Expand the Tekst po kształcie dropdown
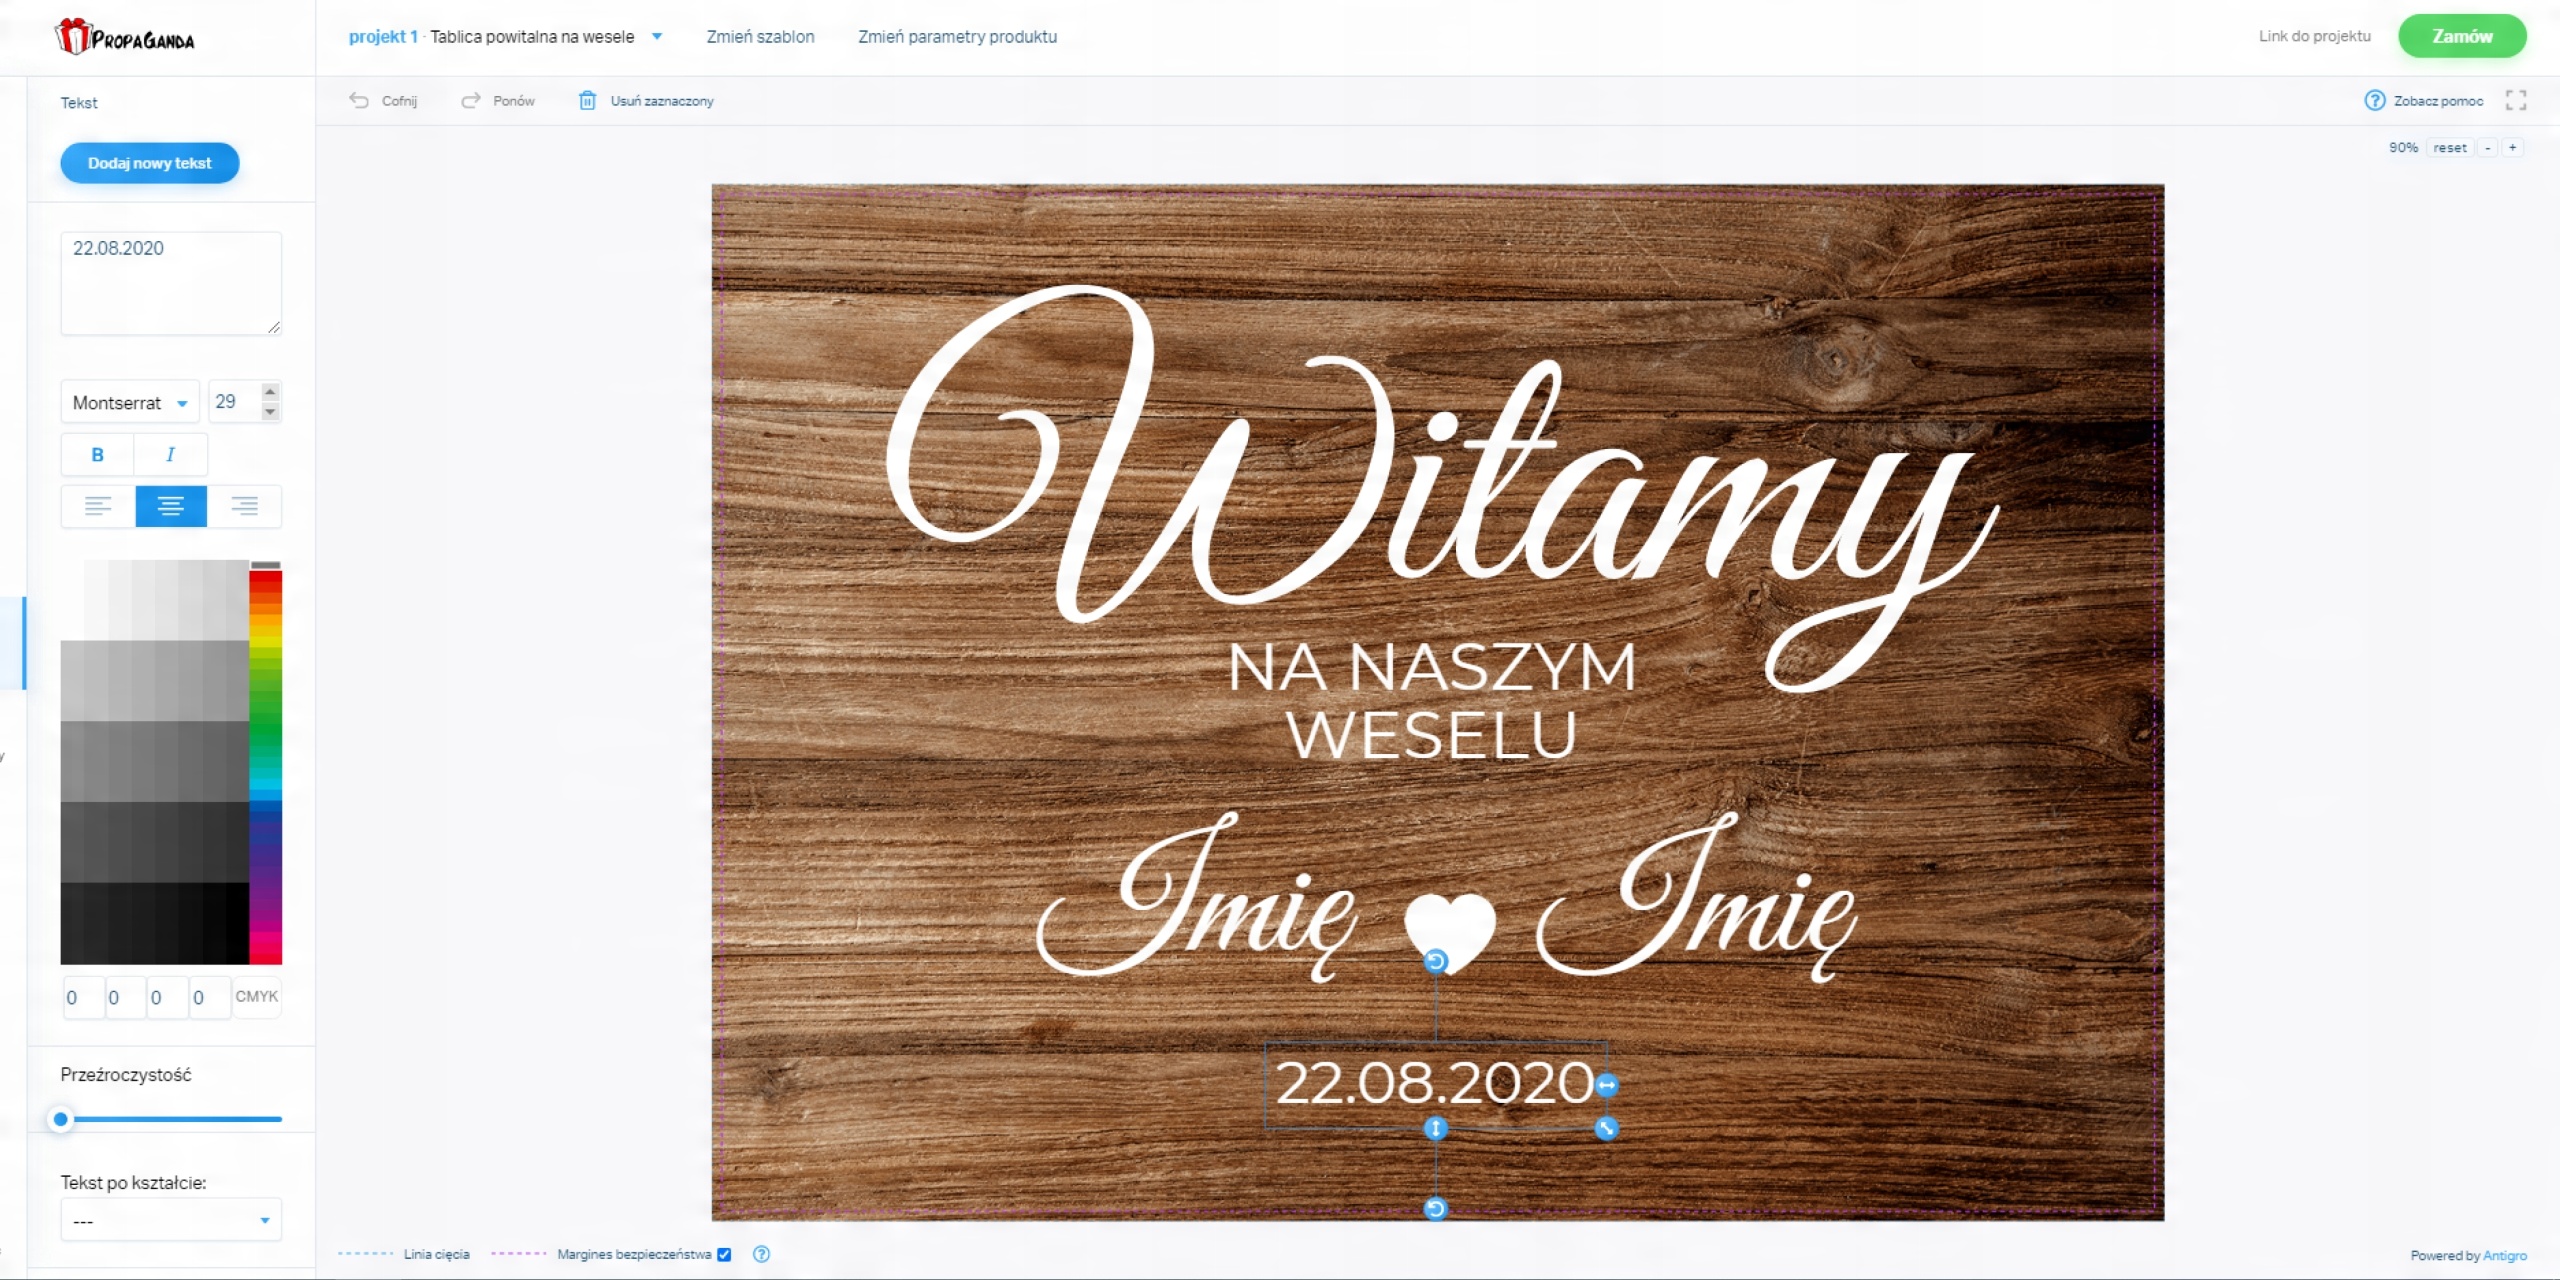The width and height of the screenshot is (2560, 1280). [171, 1220]
